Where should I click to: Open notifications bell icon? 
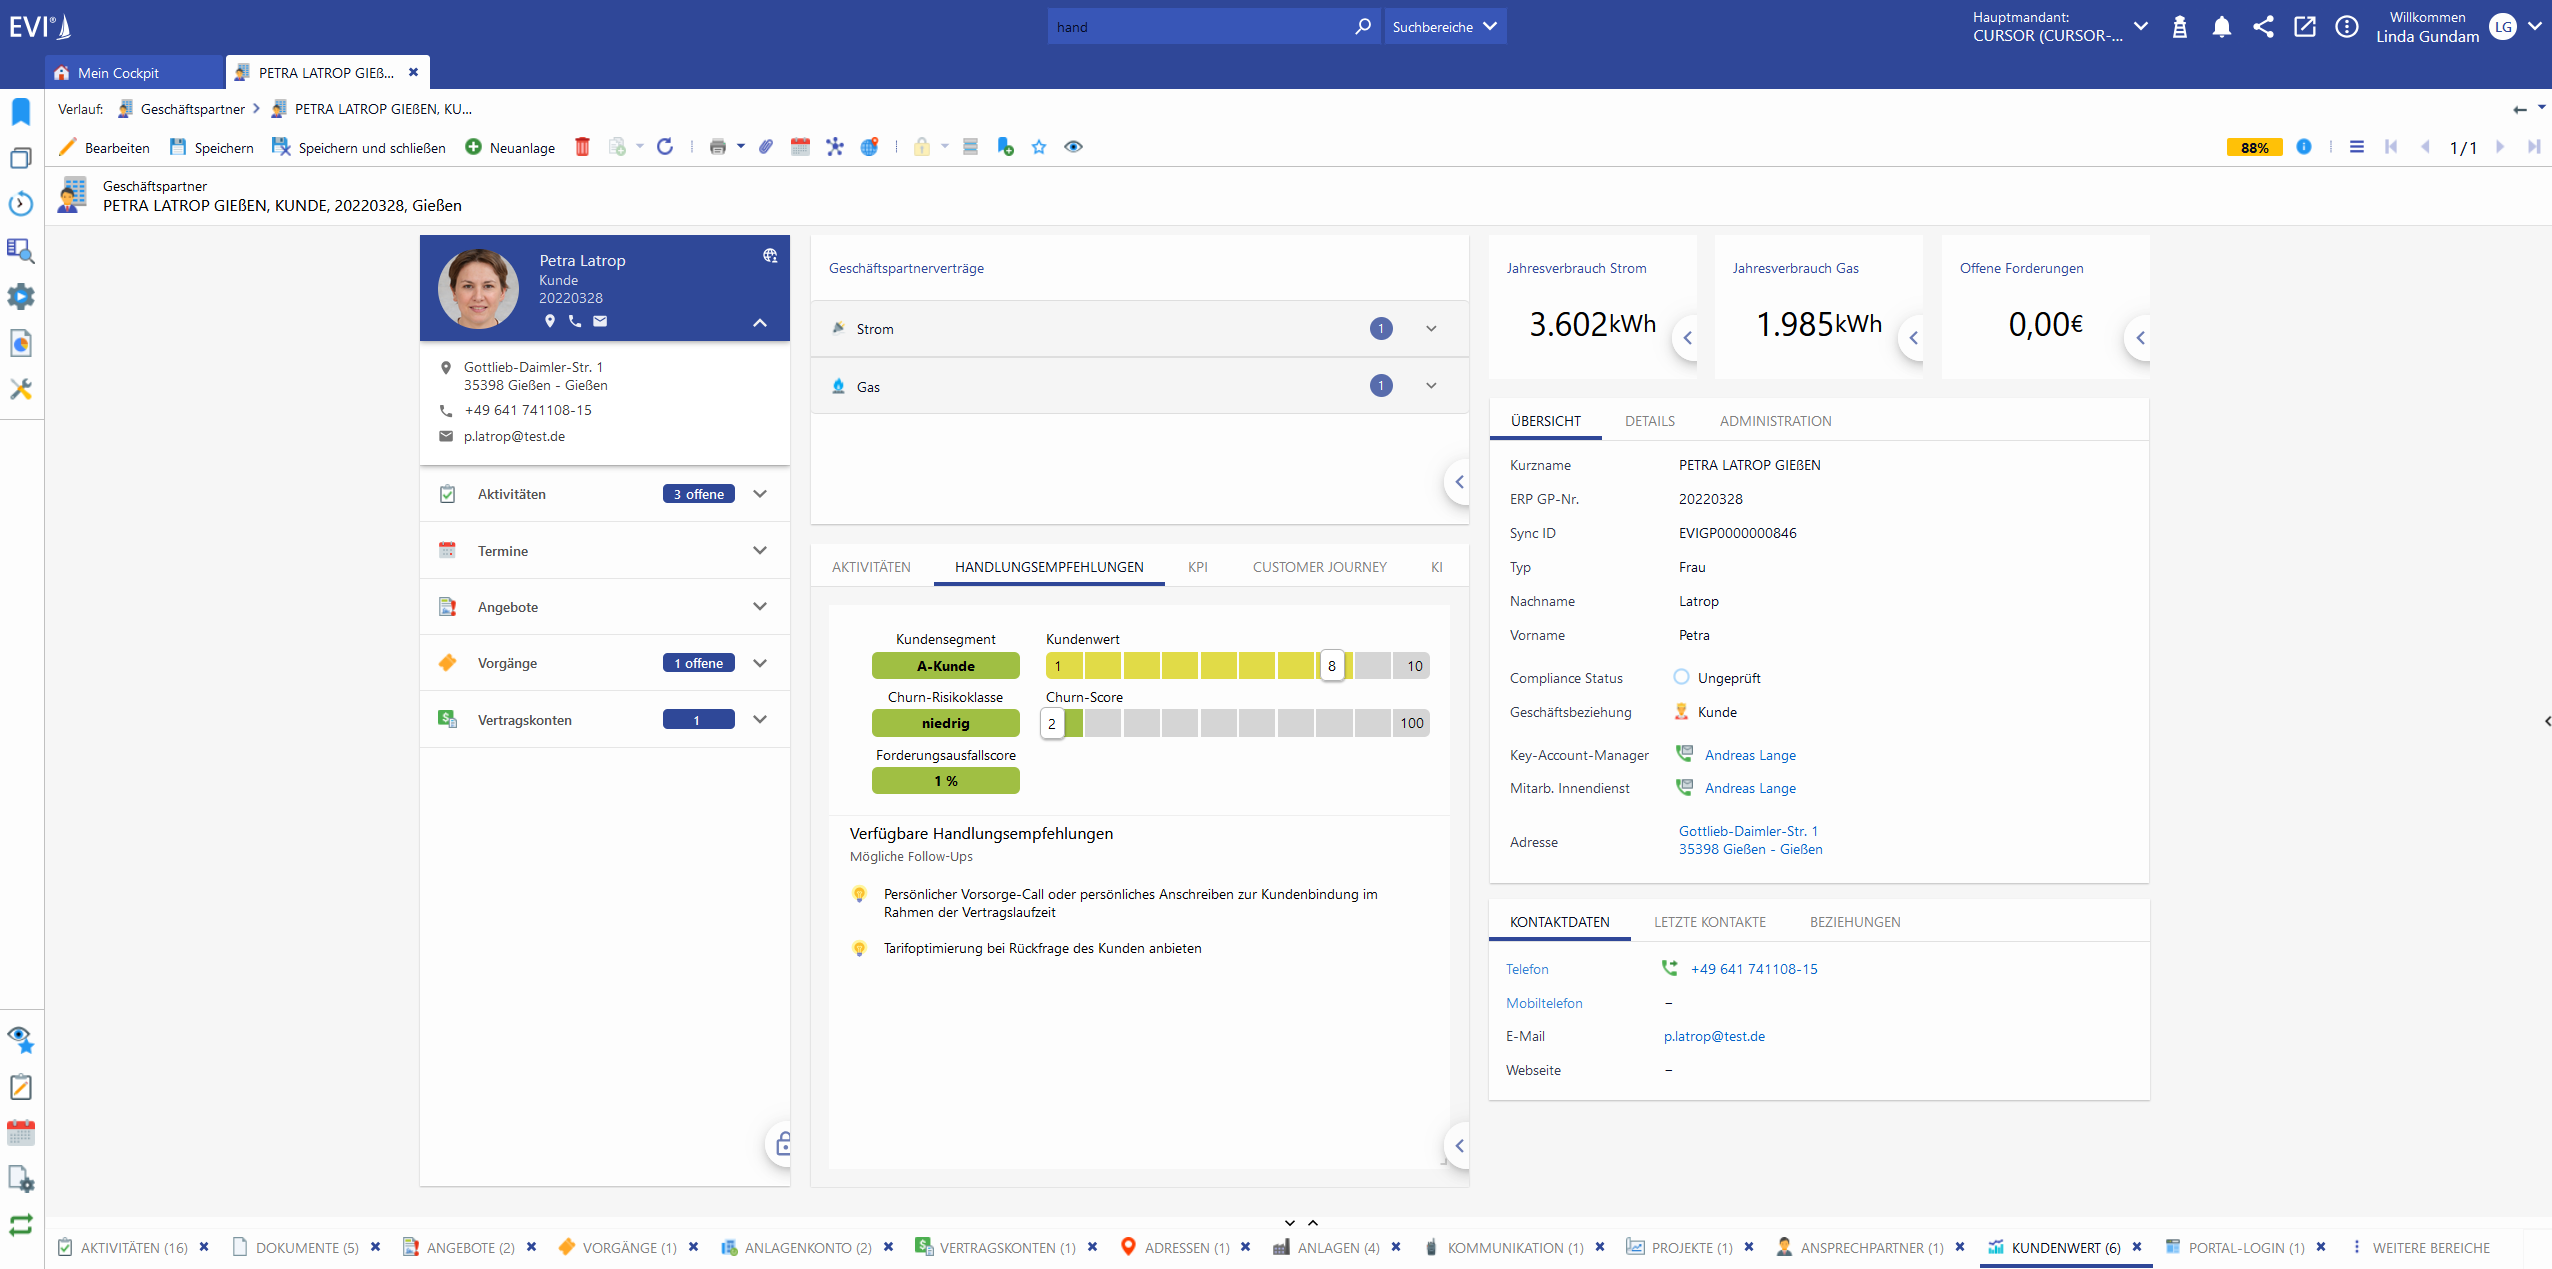click(2221, 27)
